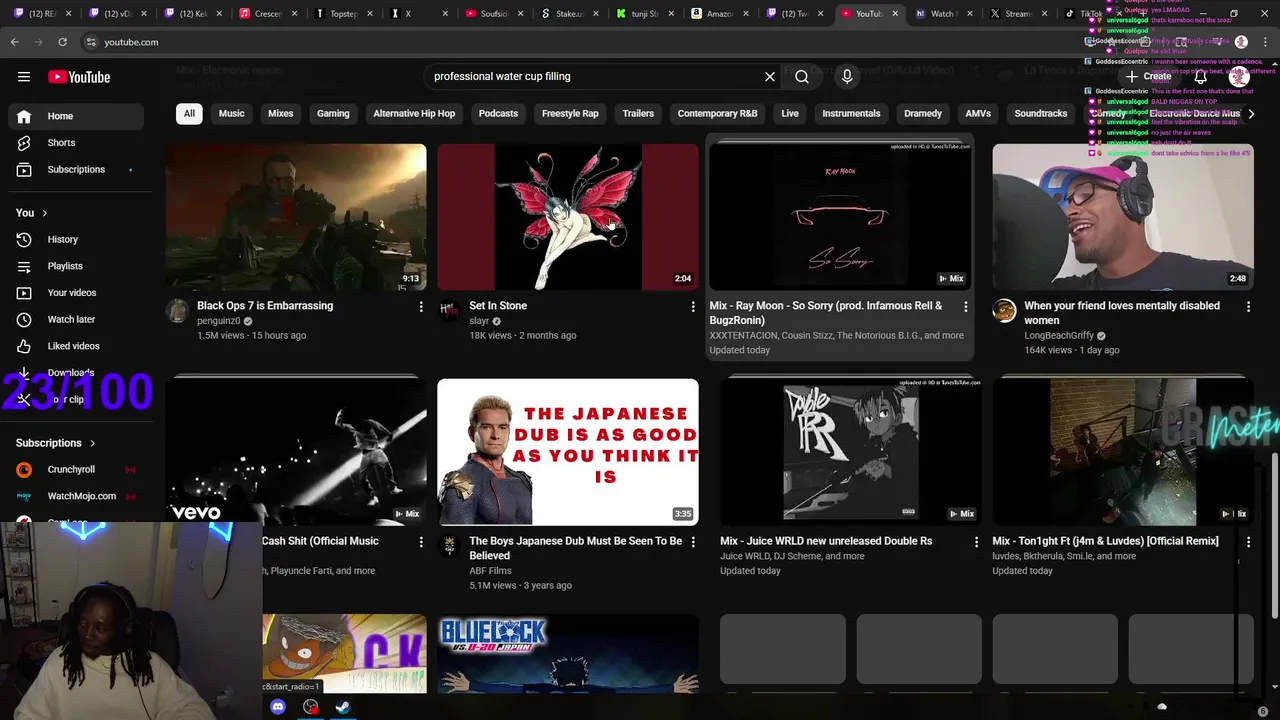Select the All filter chip
Viewport: 1280px width, 720px height.
pyautogui.click(x=189, y=113)
